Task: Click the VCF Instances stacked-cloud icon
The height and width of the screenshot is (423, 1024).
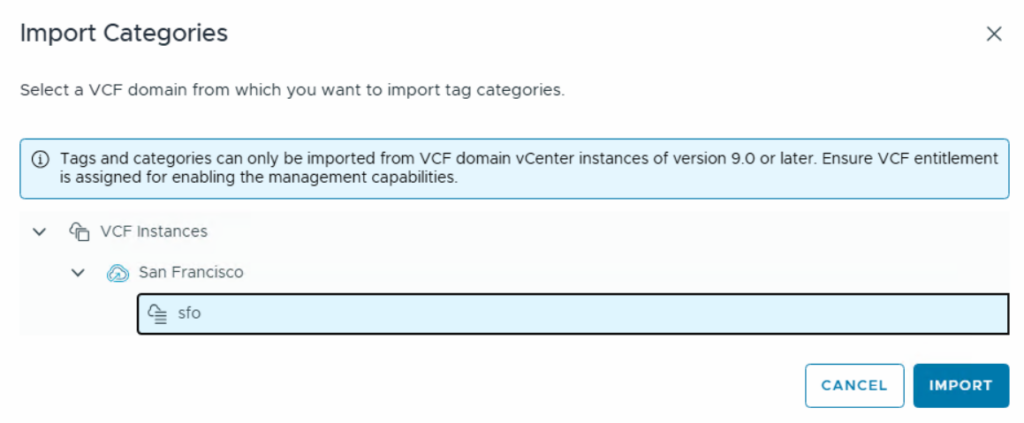Action: pos(80,231)
